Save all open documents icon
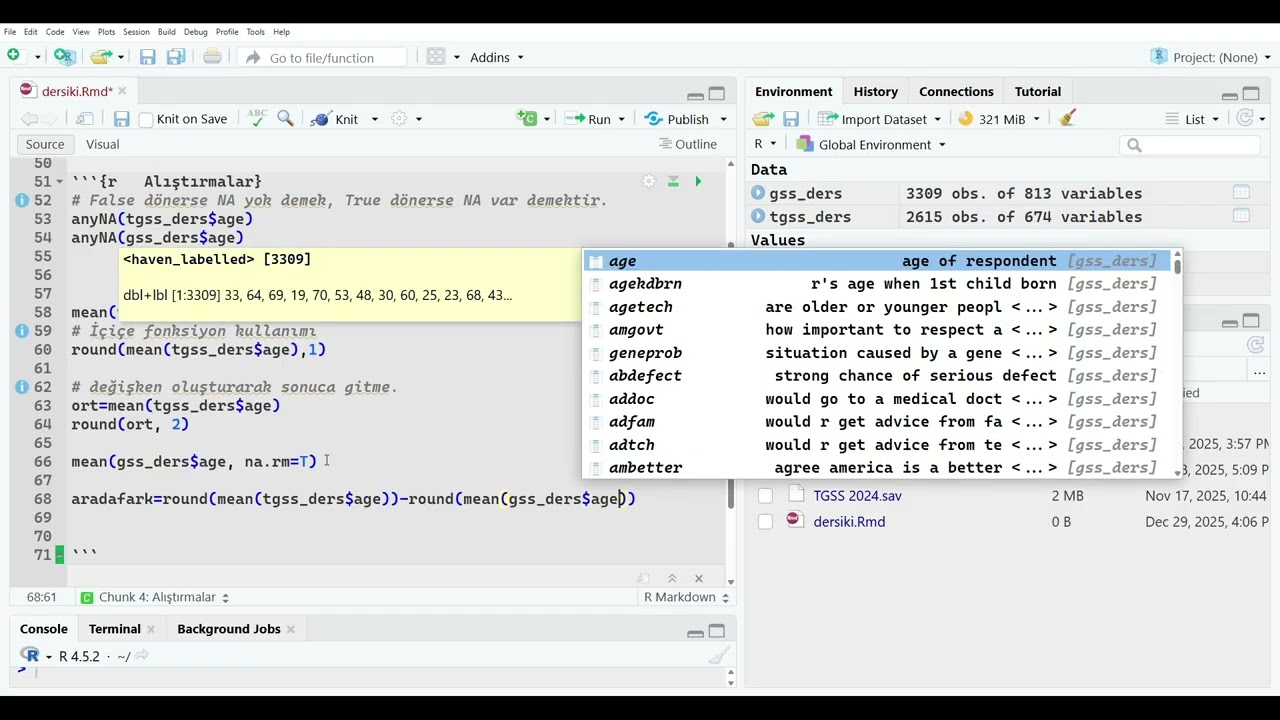Screen dimensions: 1280x720 (176, 57)
